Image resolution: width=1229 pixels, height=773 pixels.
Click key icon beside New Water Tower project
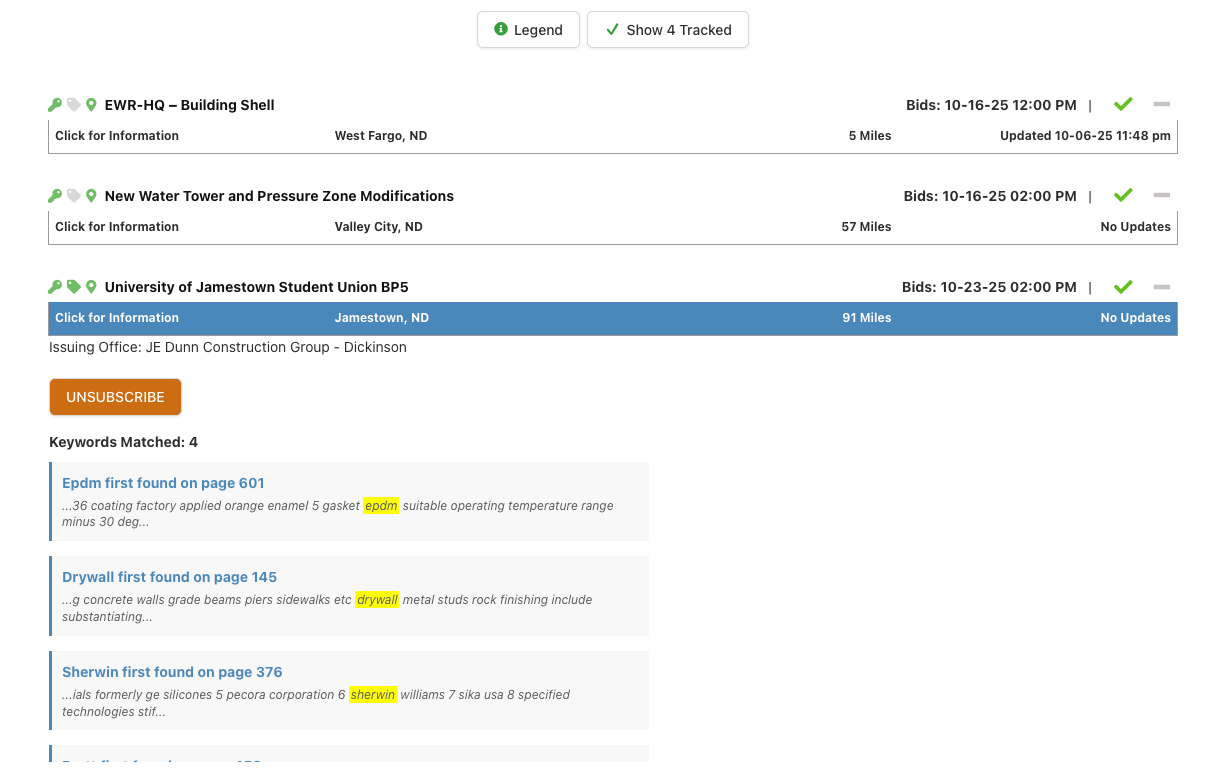tap(55, 196)
